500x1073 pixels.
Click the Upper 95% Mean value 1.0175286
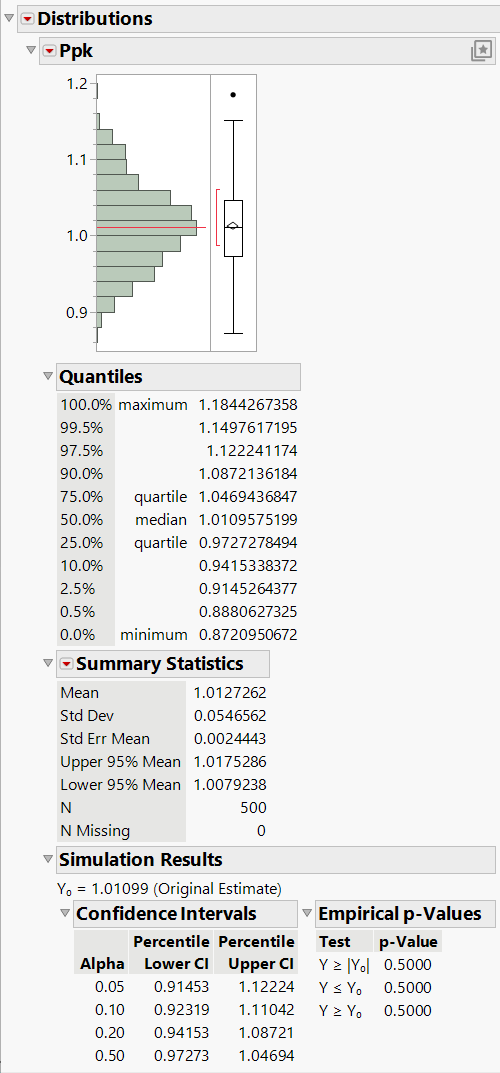point(231,762)
